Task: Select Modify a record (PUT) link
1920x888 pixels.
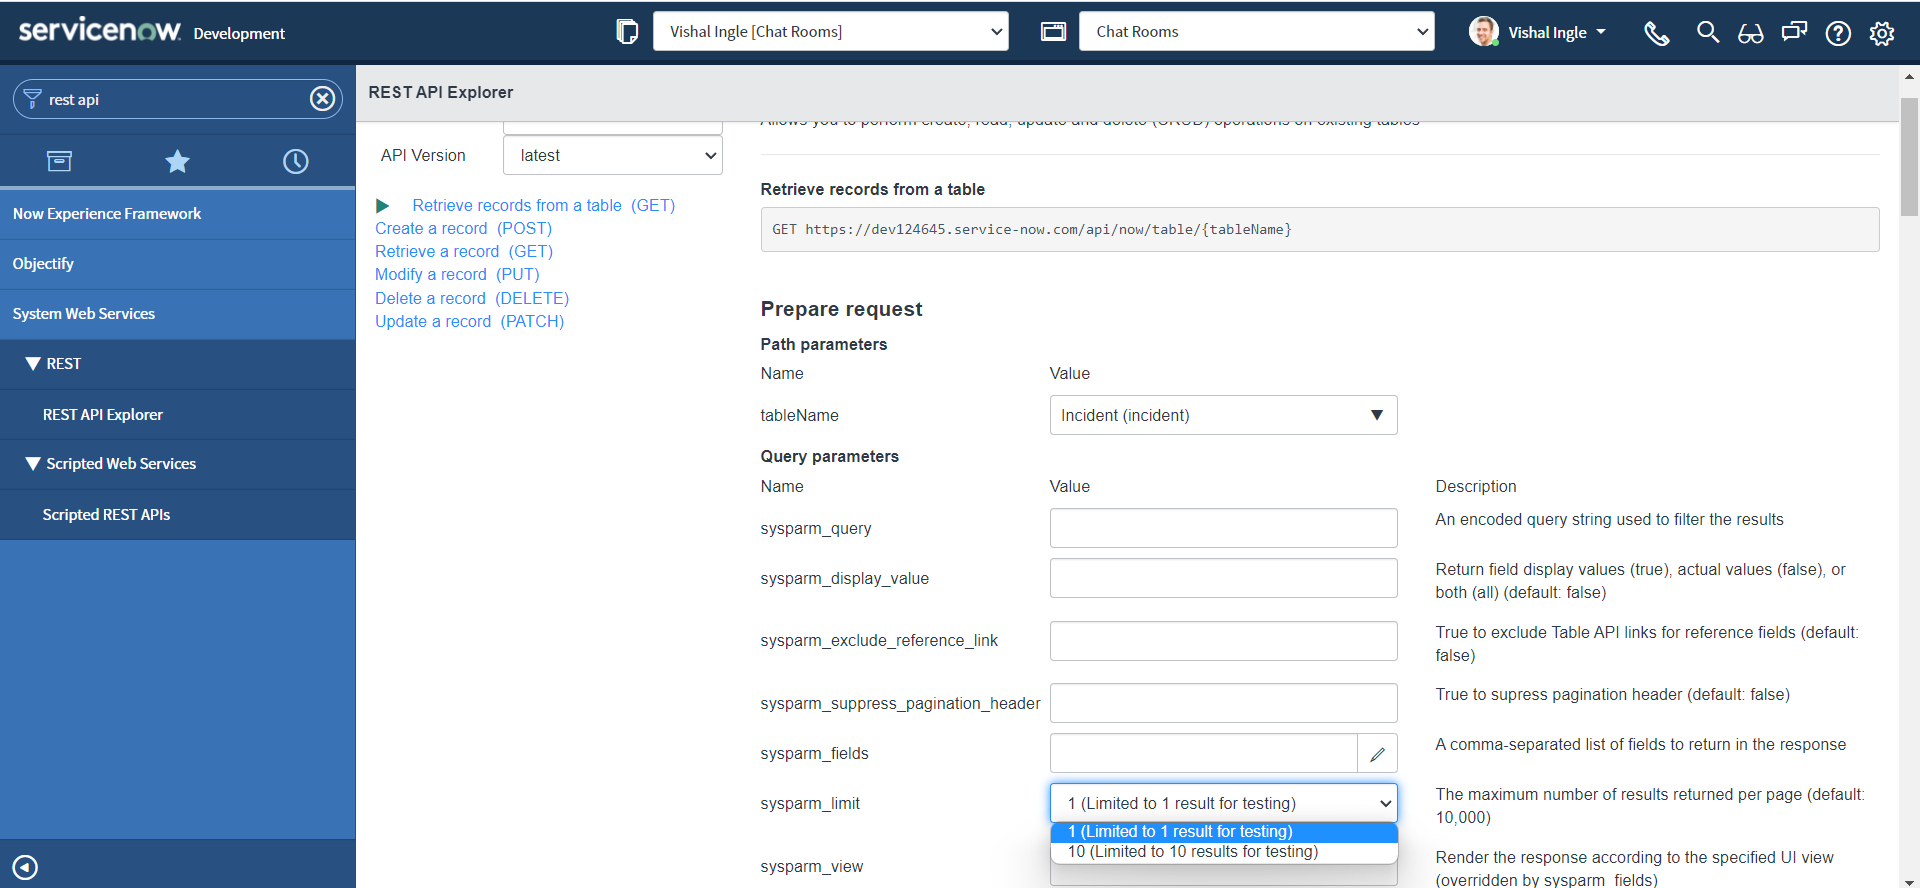Action: pyautogui.click(x=457, y=275)
